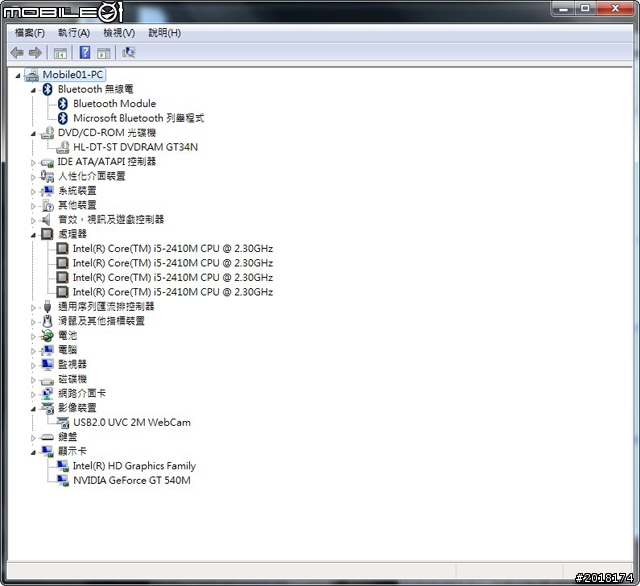Select the Microsoft Bluetooth 列舉程式 entry

(x=138, y=118)
